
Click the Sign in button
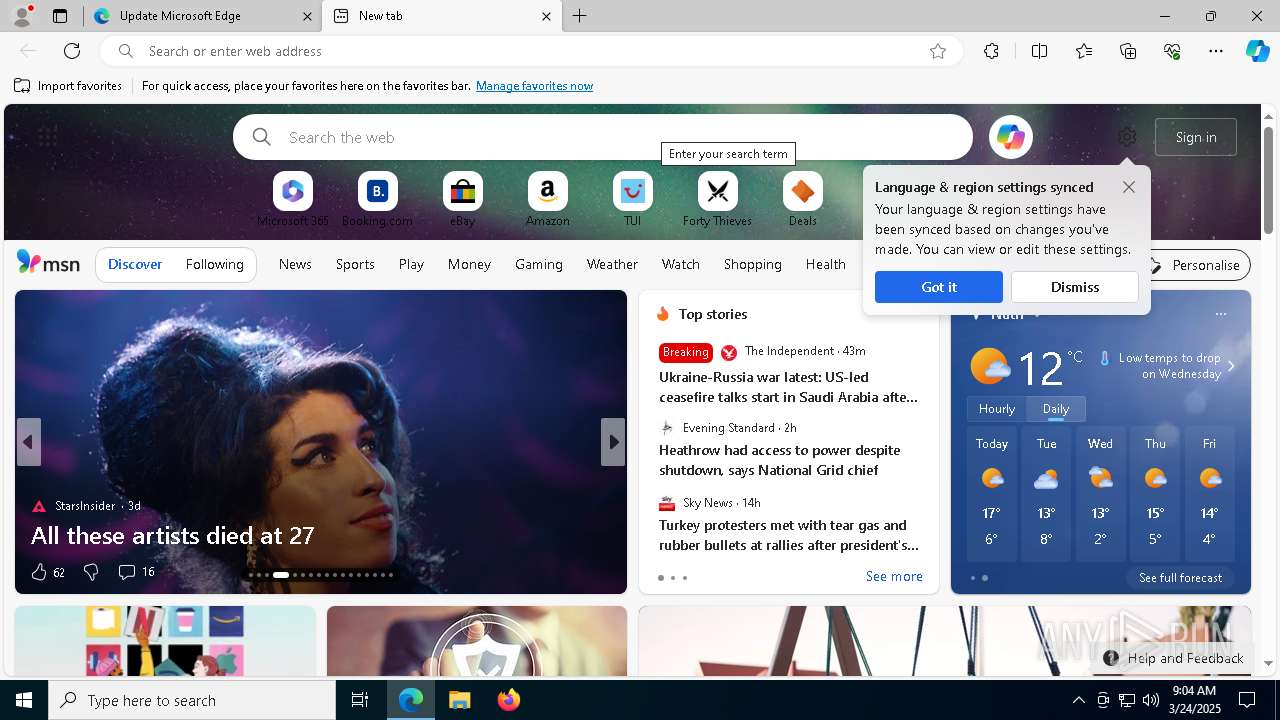(1196, 137)
